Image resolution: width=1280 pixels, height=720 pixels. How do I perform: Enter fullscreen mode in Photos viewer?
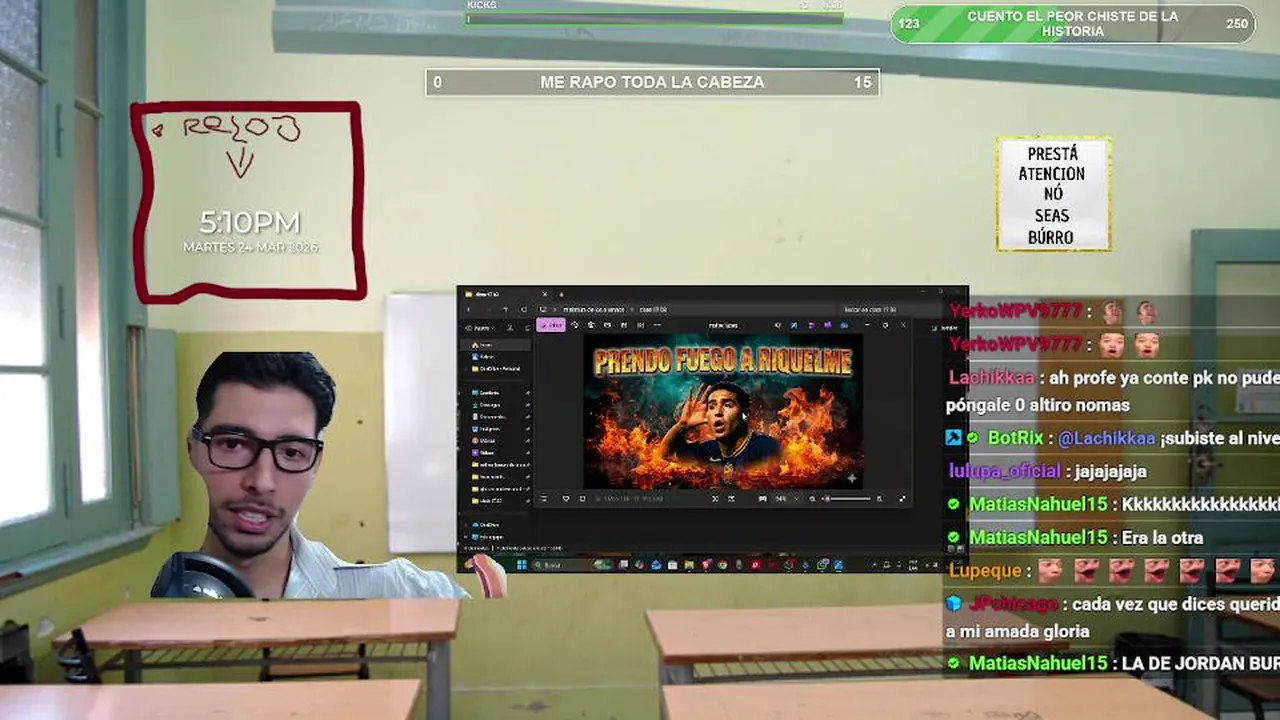click(902, 499)
